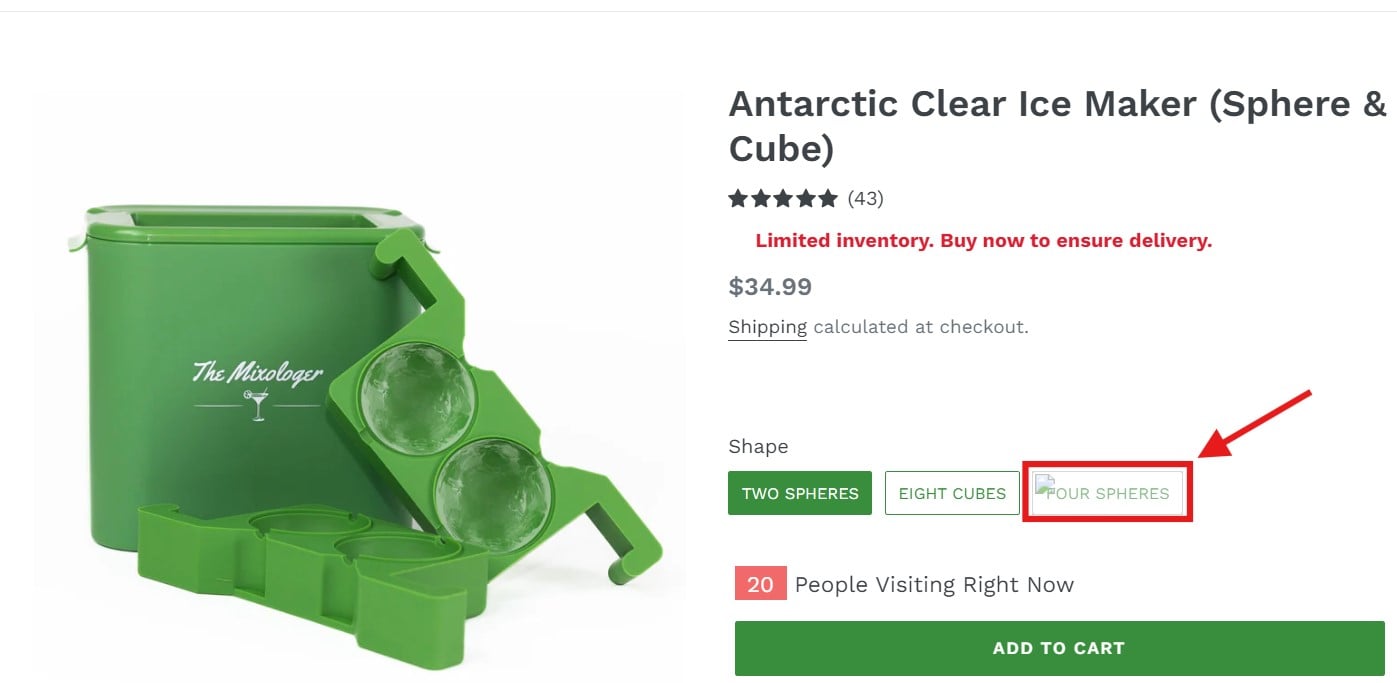1397x683 pixels.
Task: Click the red 20 visitors badge
Action: click(760, 584)
